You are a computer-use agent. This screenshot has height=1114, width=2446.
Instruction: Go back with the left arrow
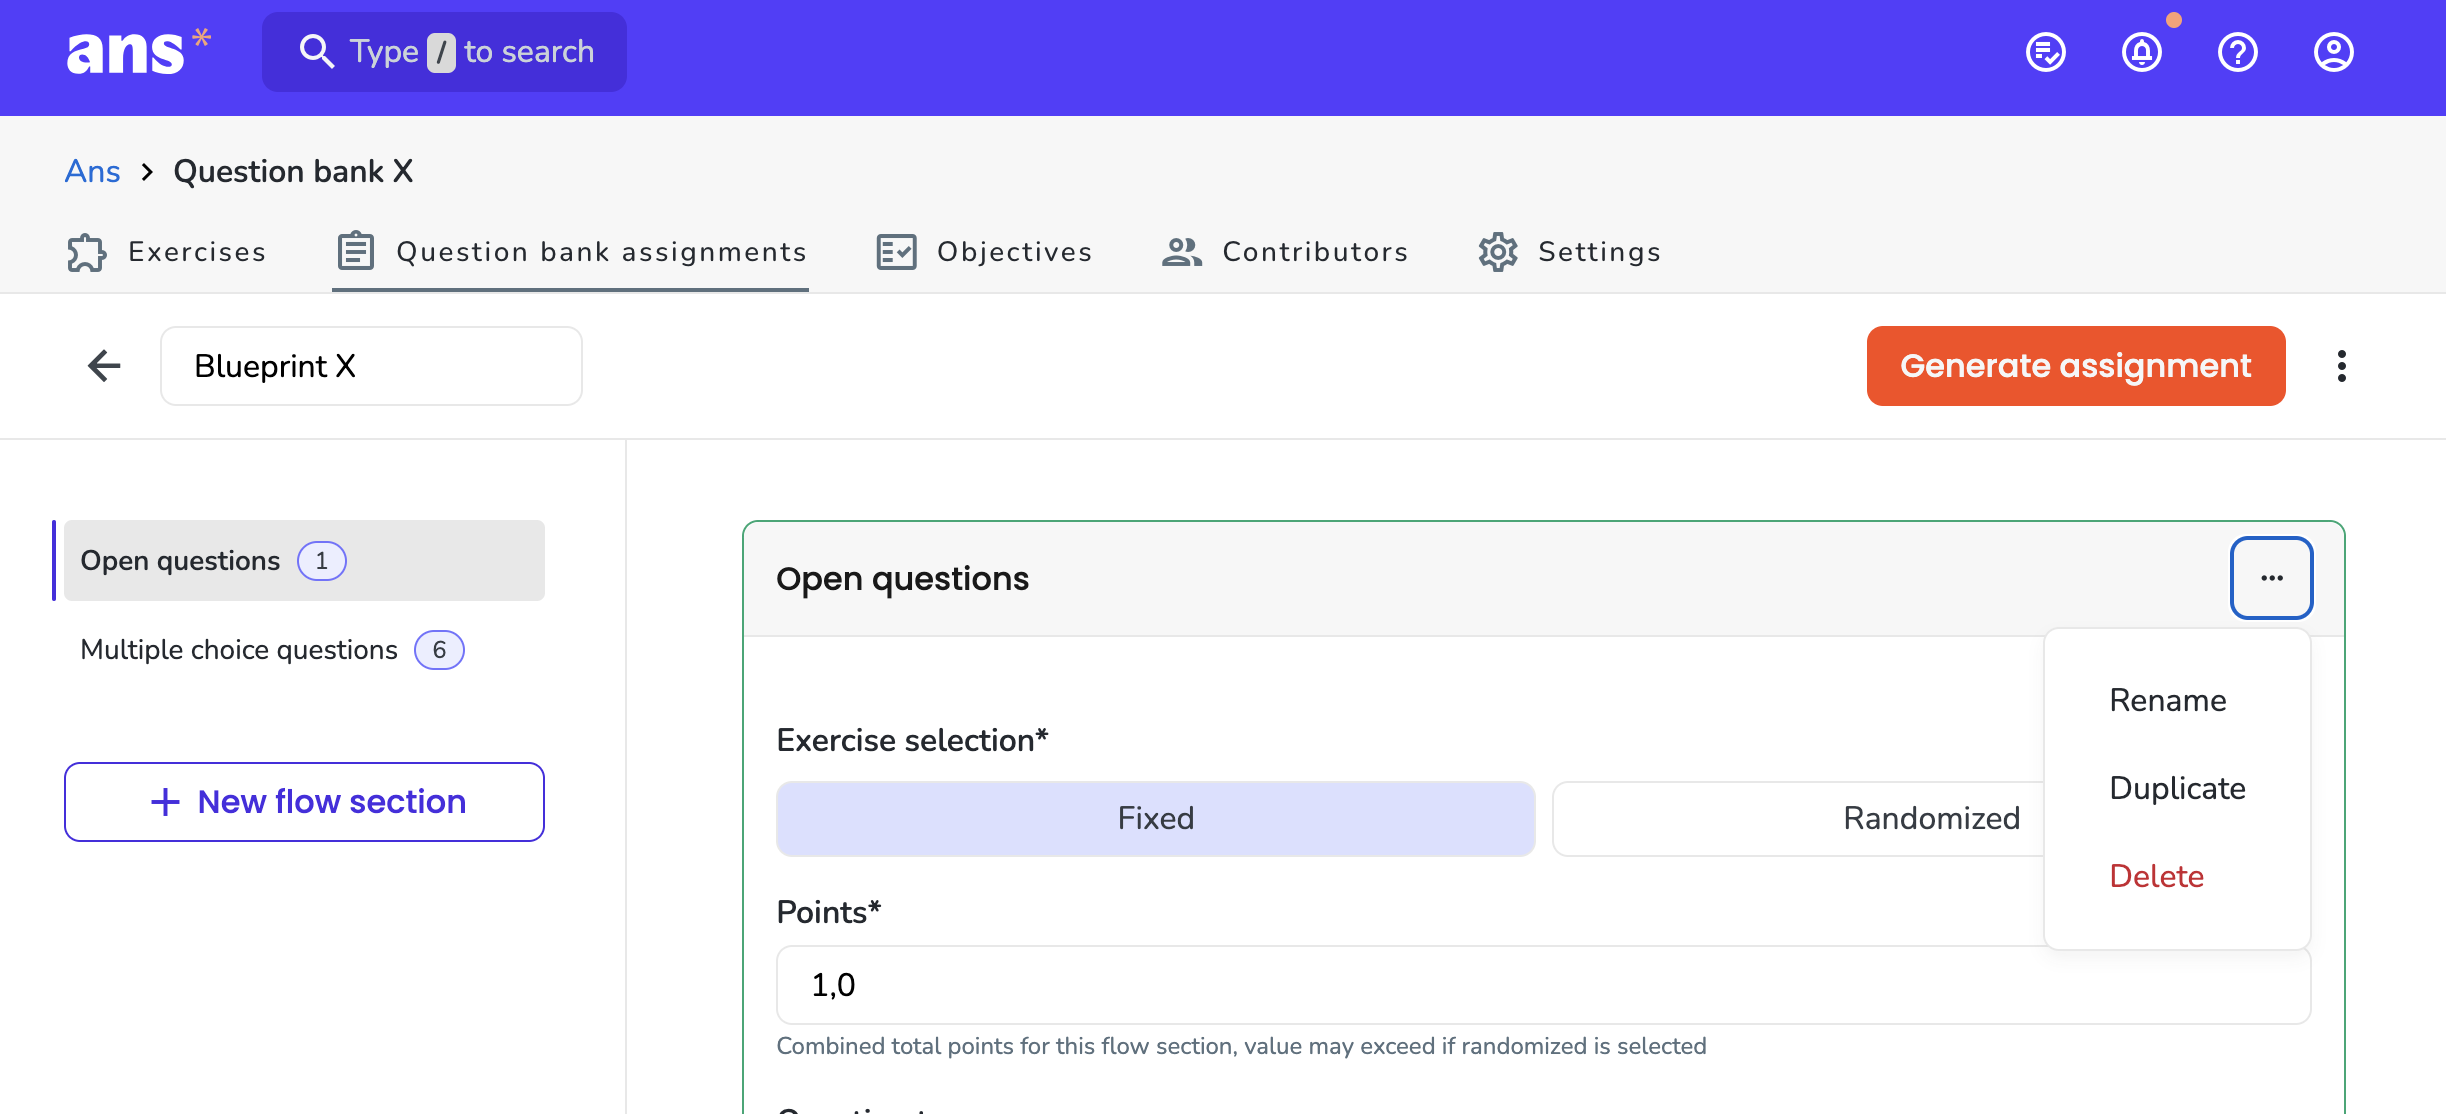point(104,366)
